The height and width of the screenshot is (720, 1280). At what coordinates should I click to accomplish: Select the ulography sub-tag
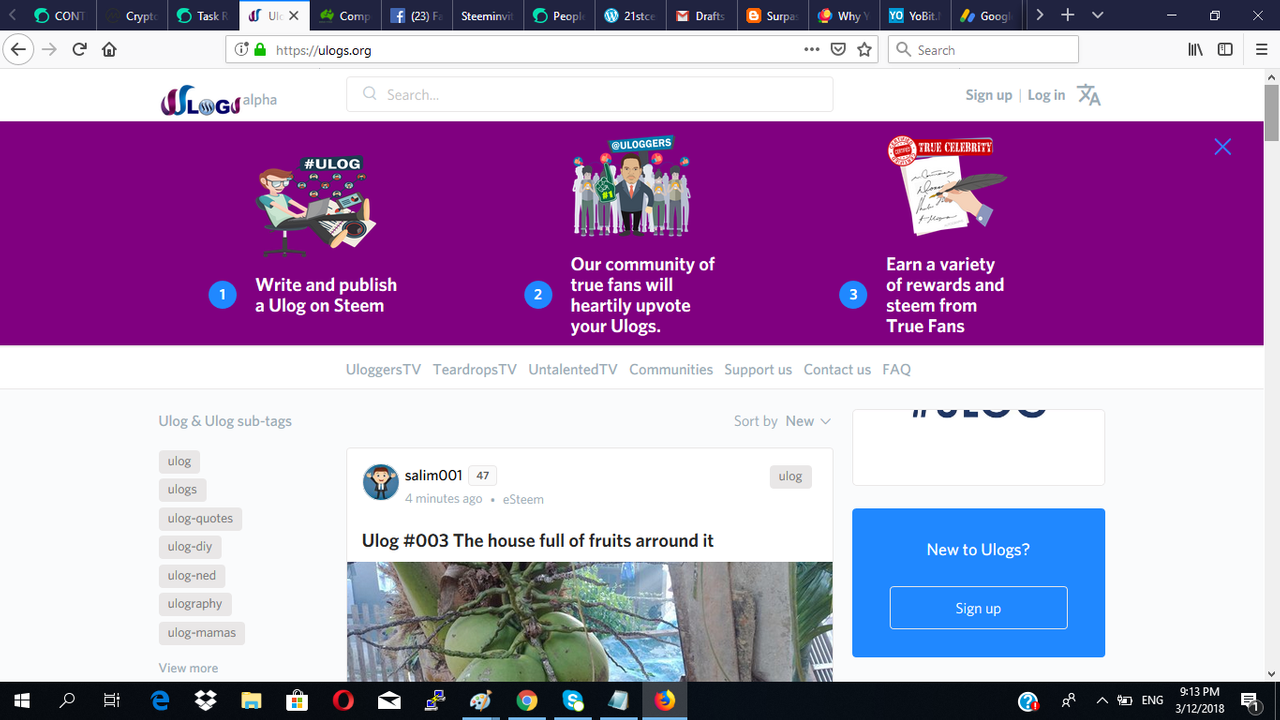tap(195, 604)
